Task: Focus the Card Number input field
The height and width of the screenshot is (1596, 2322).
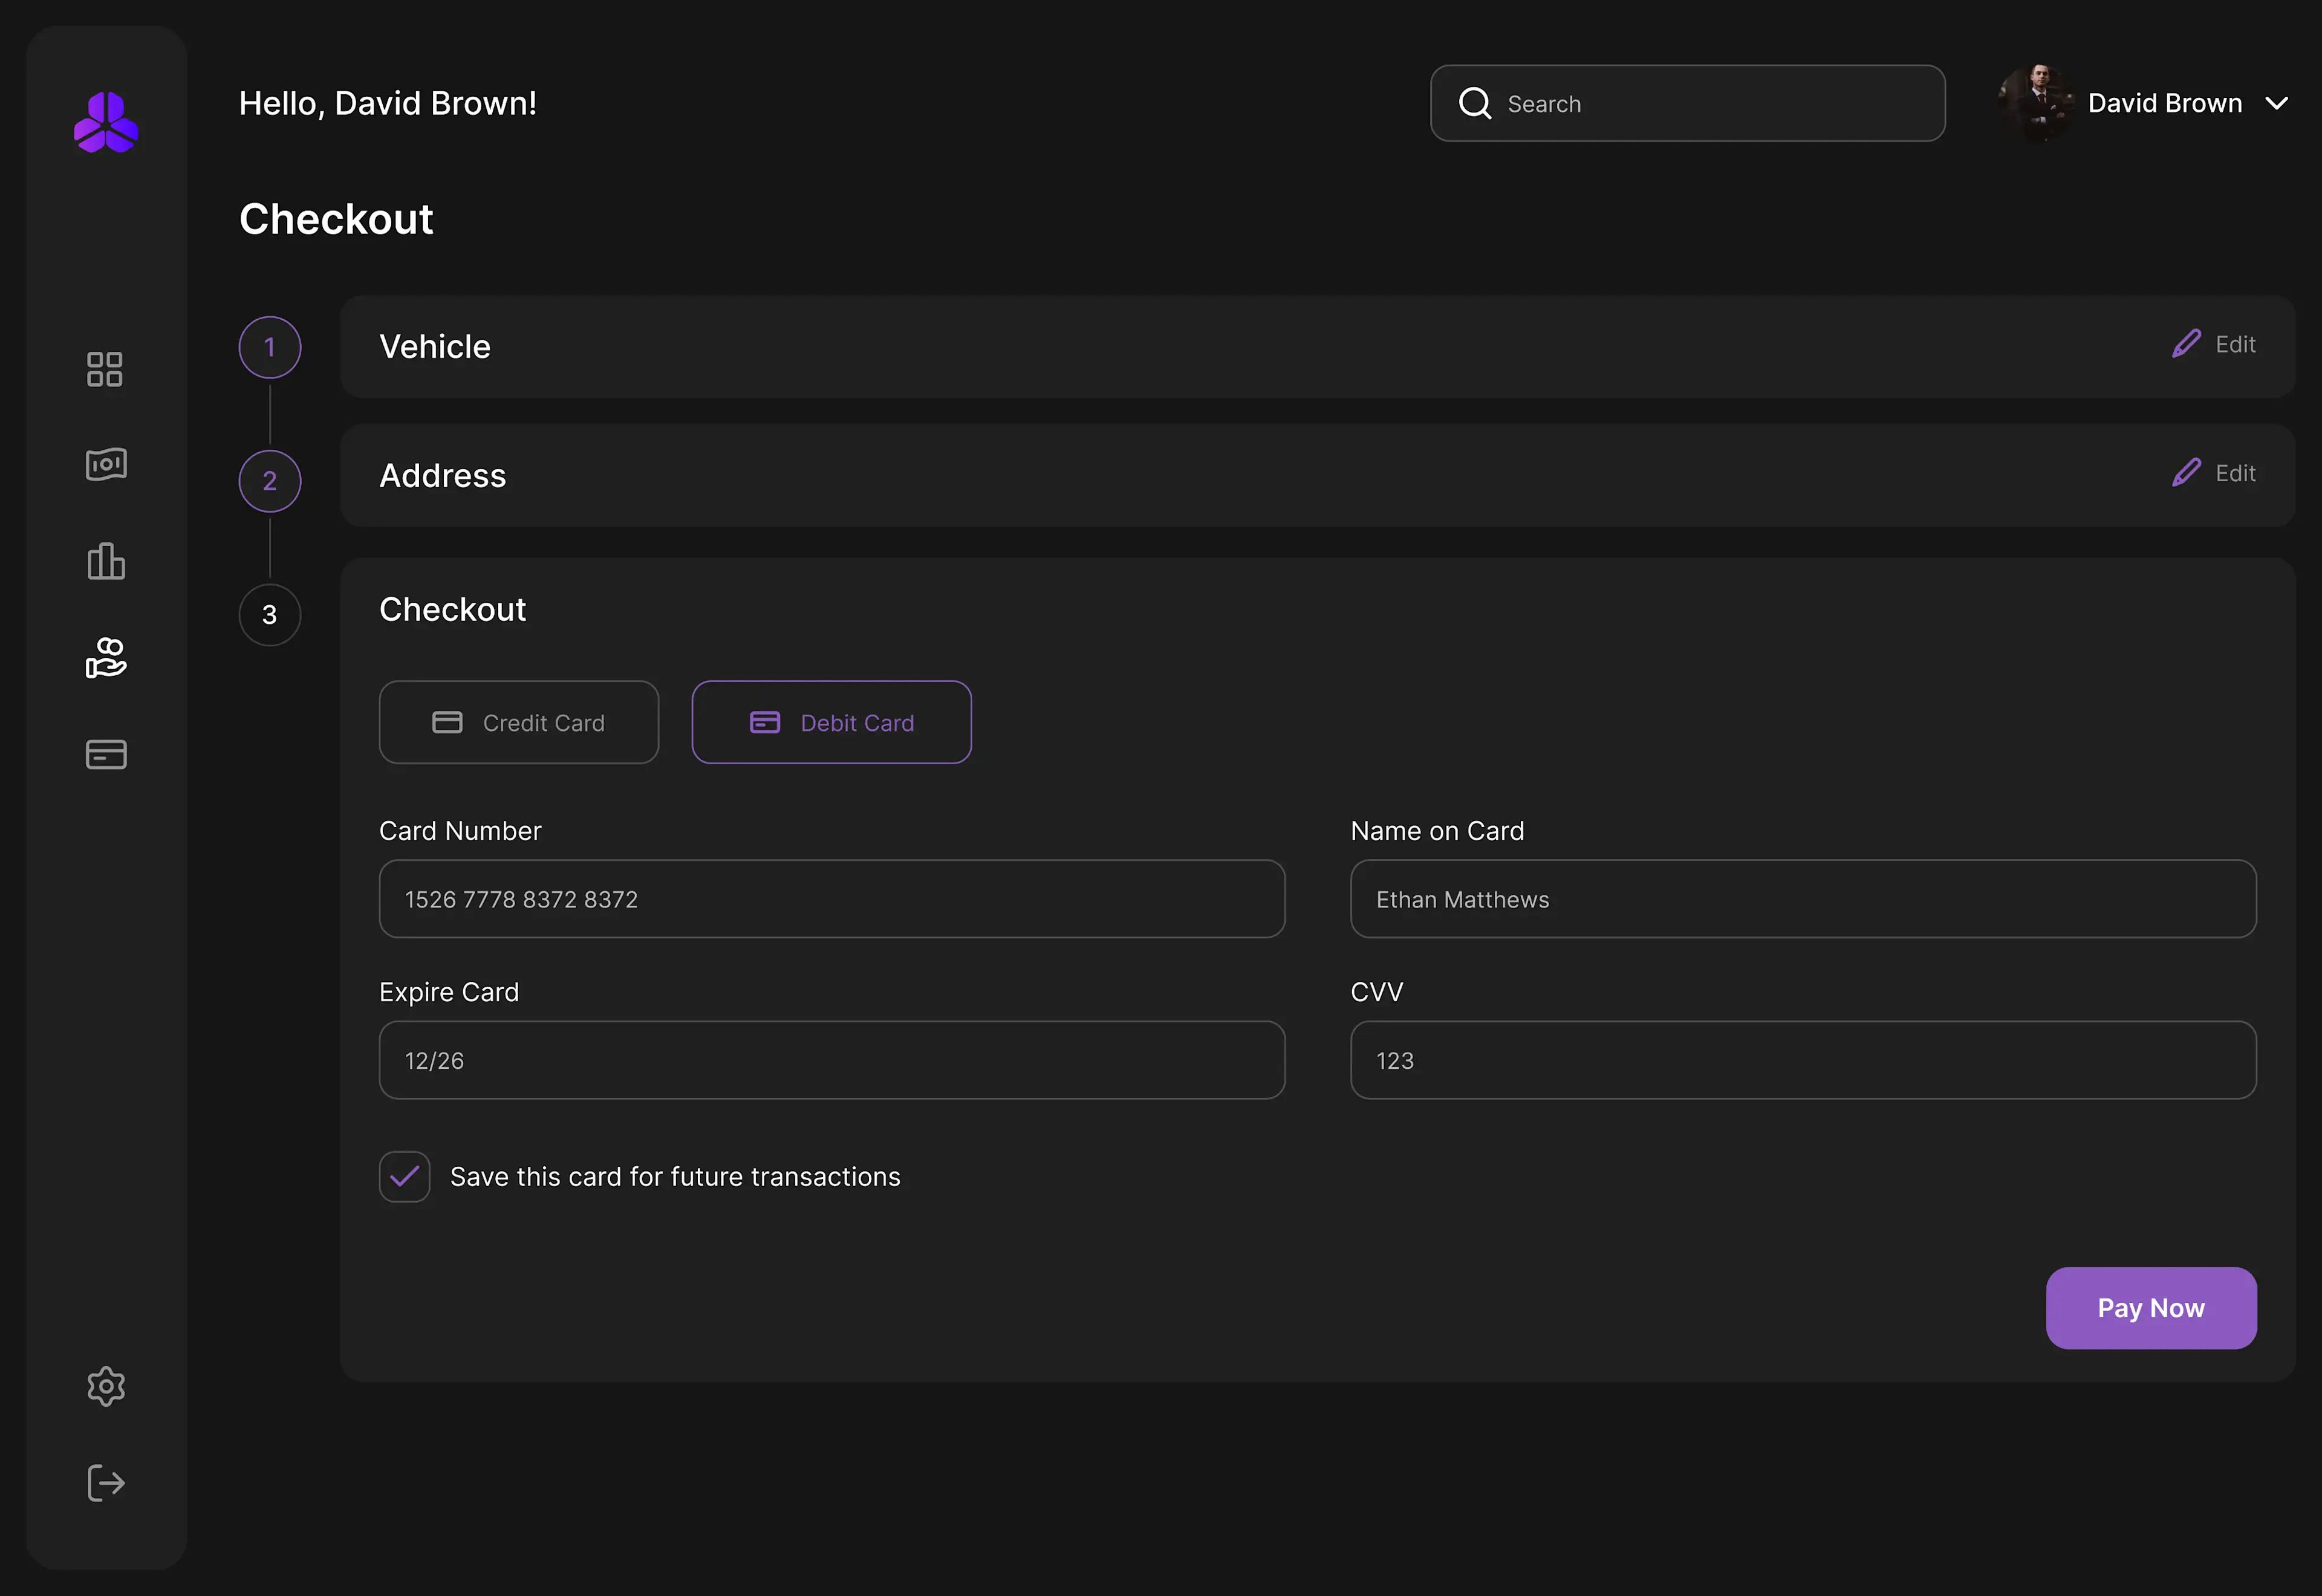Action: [831, 899]
